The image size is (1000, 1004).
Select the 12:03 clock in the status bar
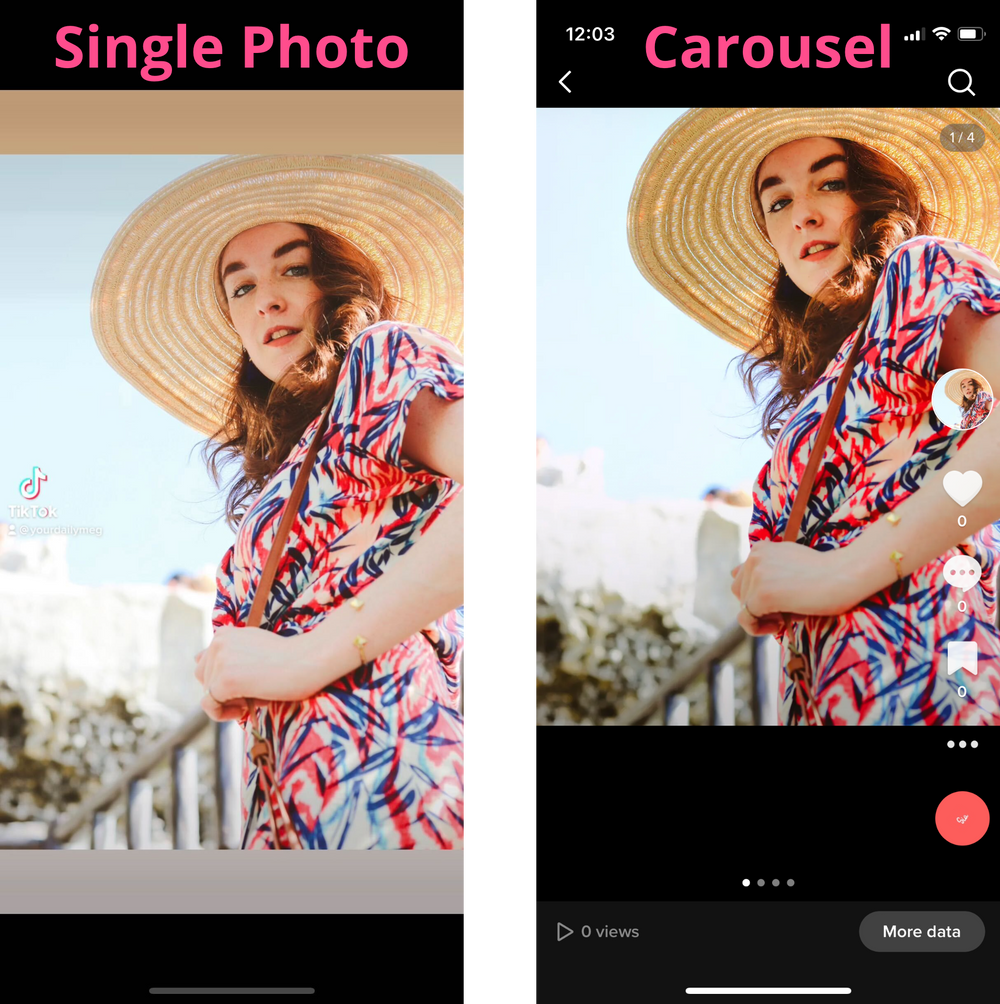click(589, 34)
